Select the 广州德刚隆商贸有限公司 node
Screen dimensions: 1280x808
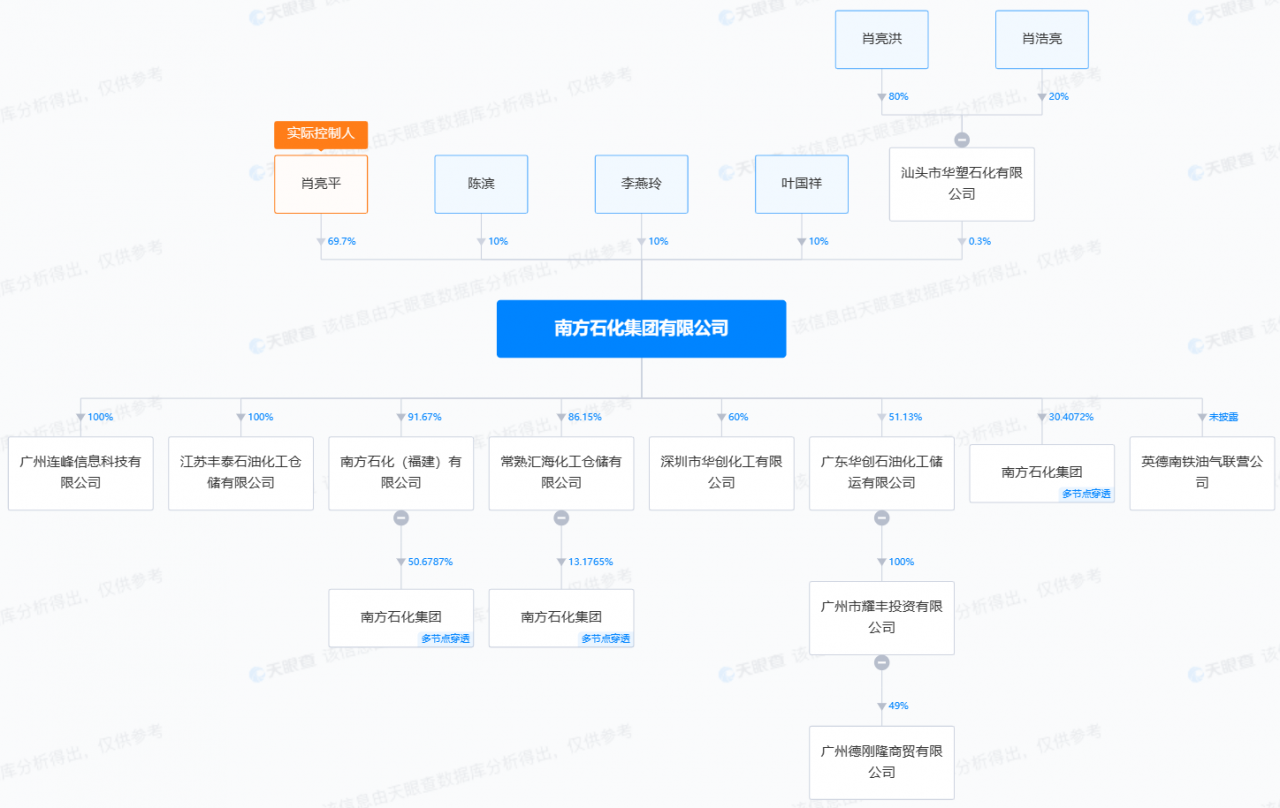881,762
